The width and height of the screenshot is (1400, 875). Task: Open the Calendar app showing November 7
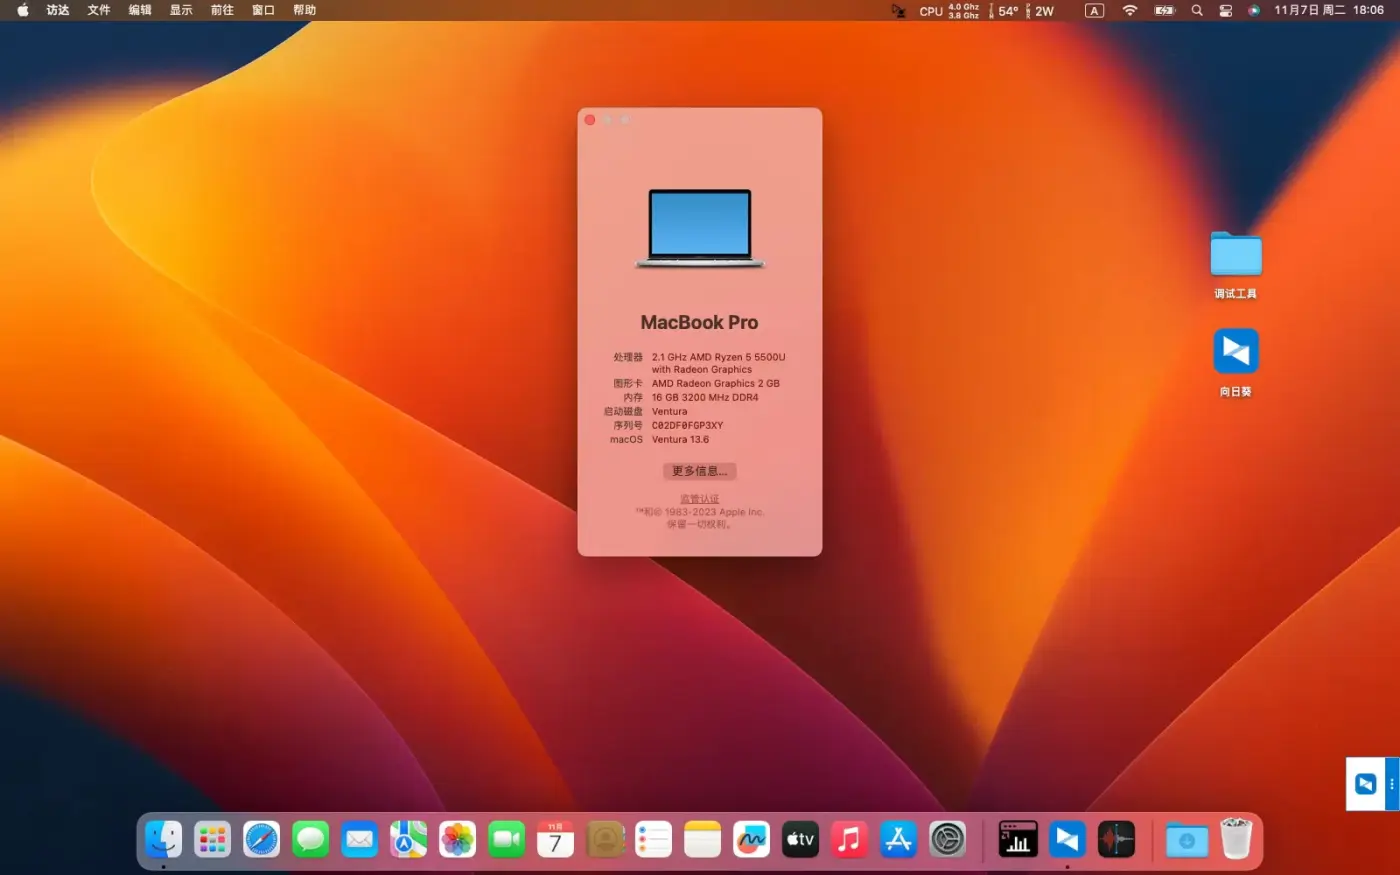pyautogui.click(x=555, y=839)
